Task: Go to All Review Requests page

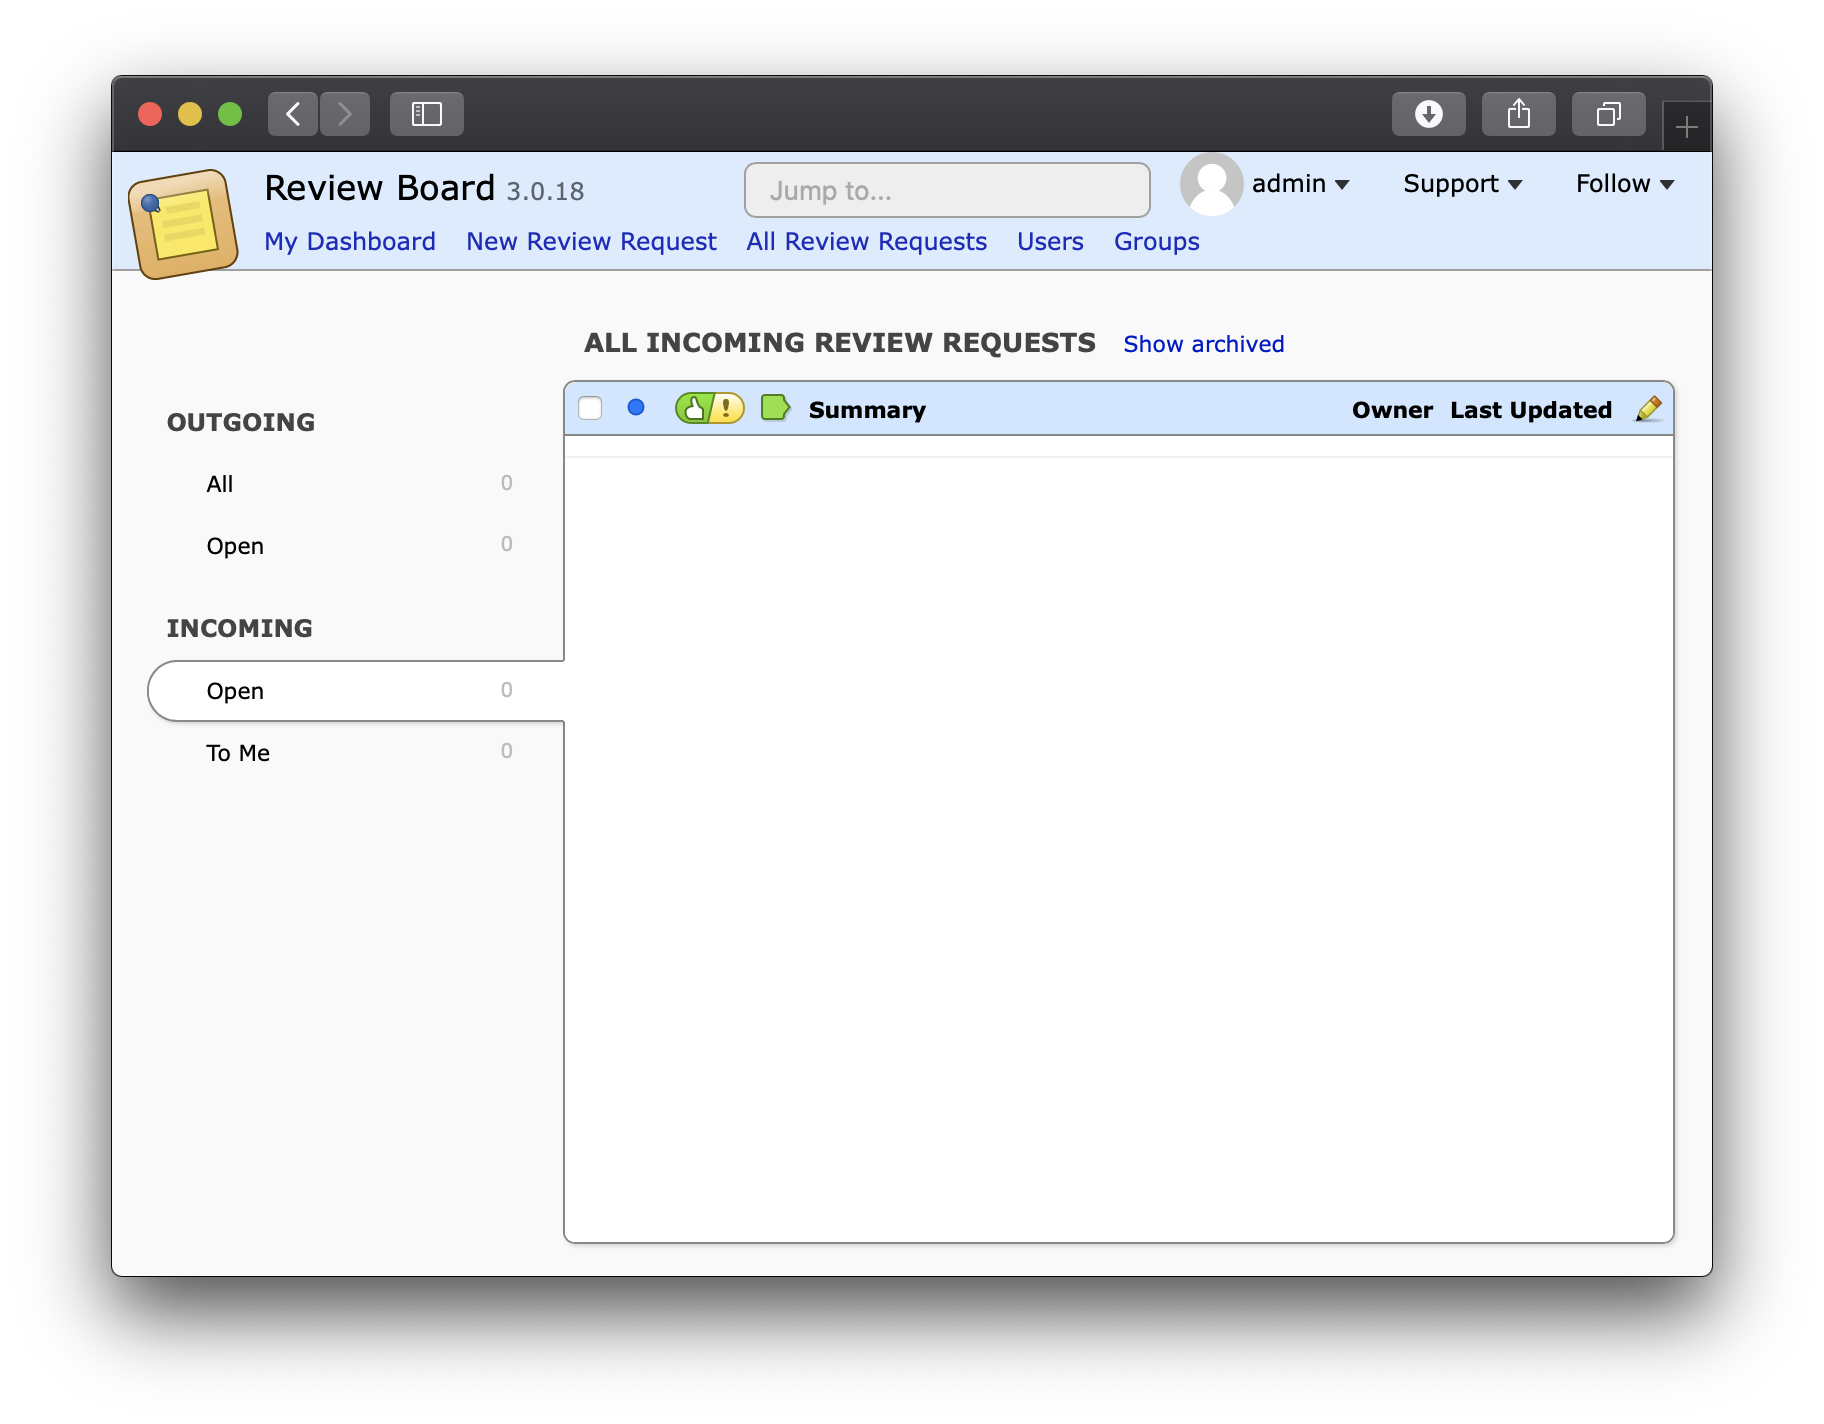Action: [866, 242]
